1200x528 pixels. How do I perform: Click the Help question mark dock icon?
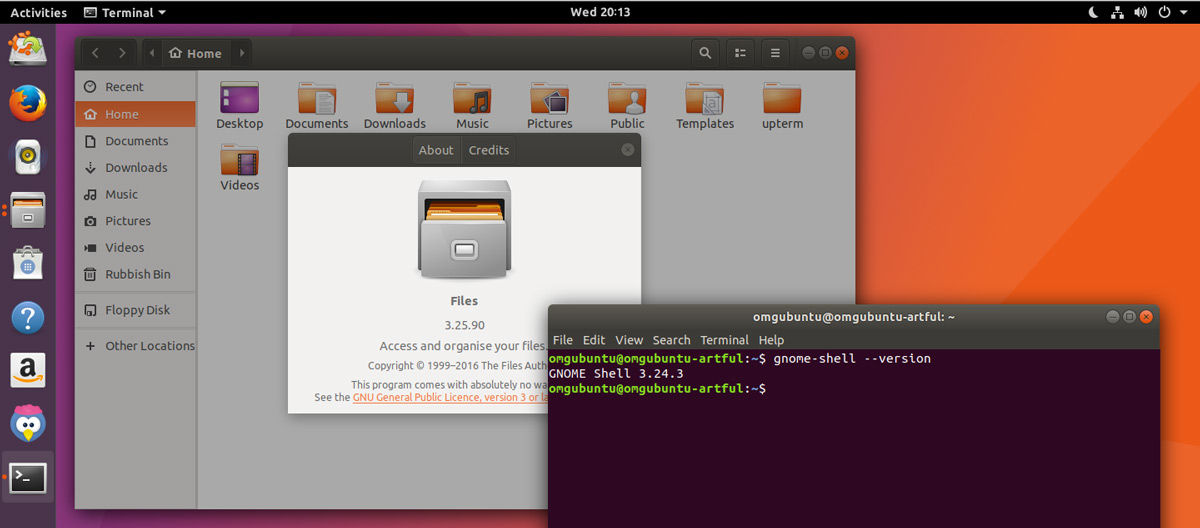(x=28, y=318)
